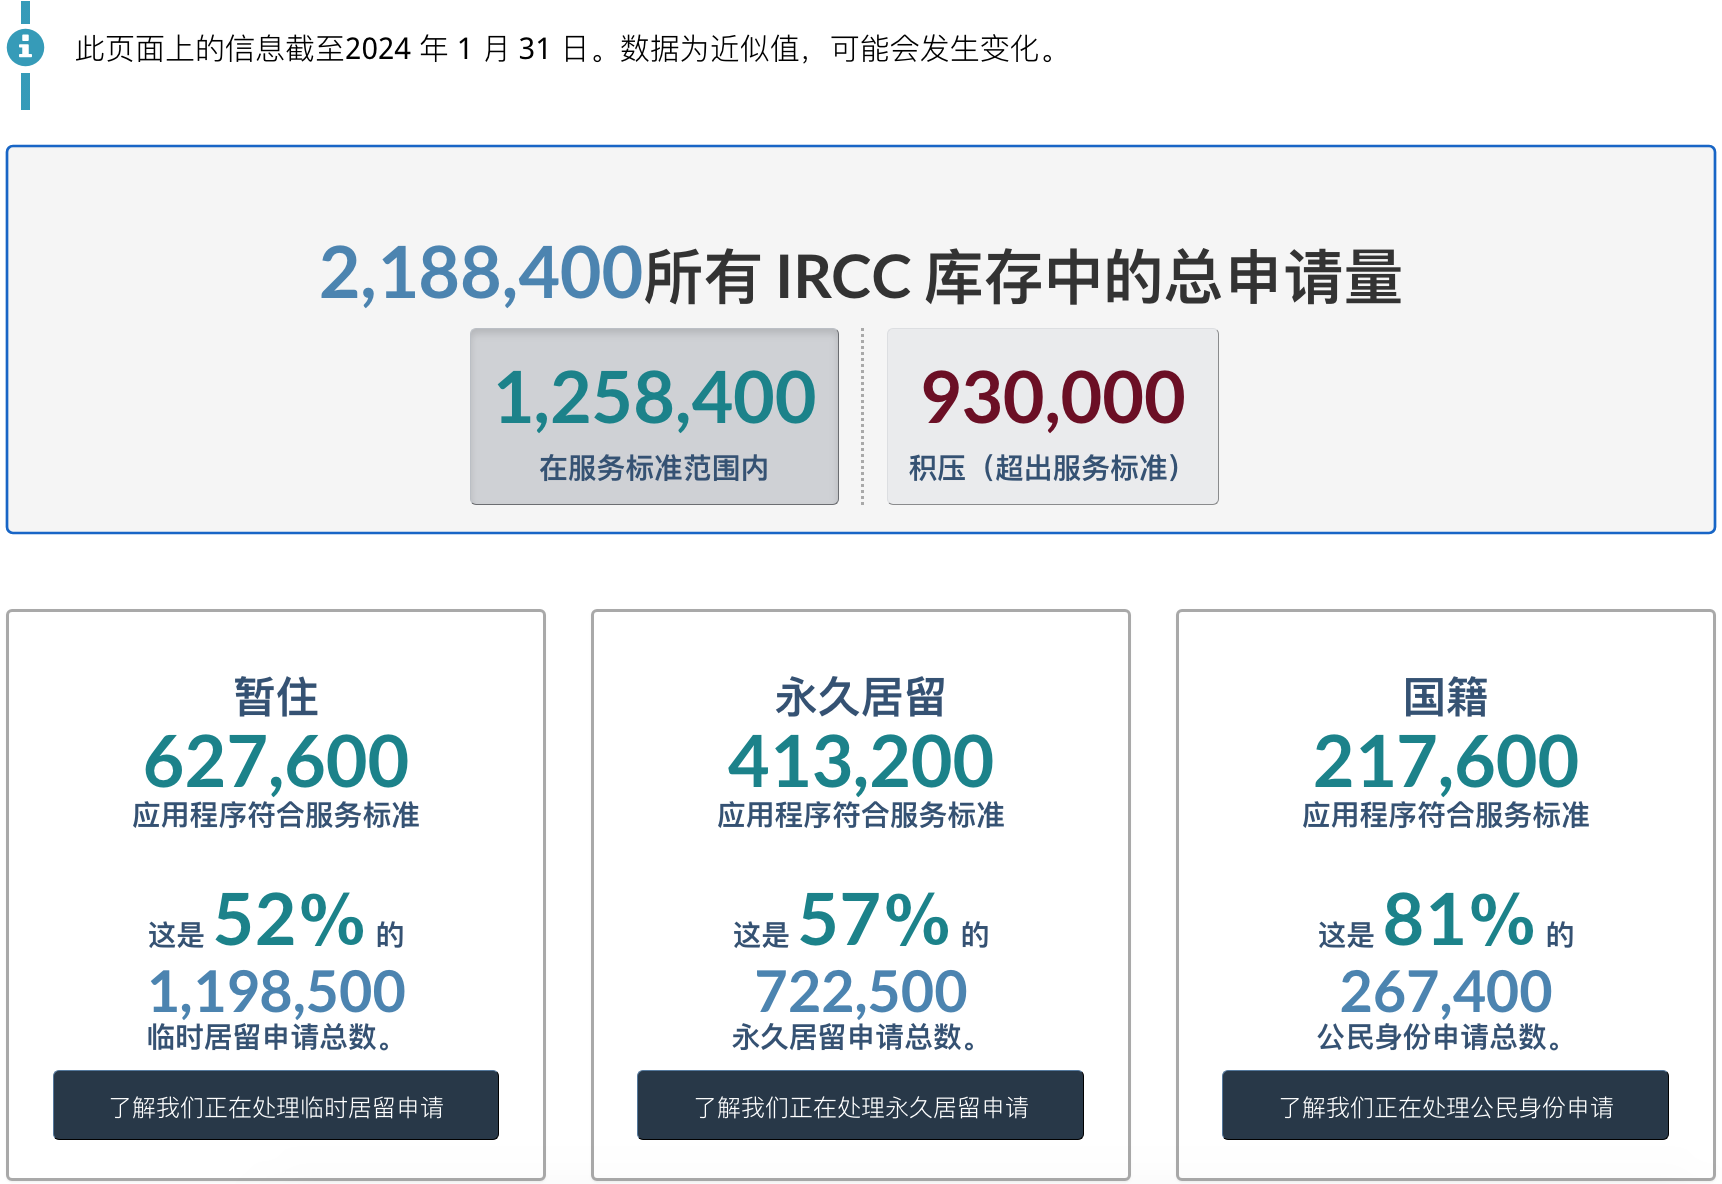Click the 在服务标准范围内 label

[x=654, y=468]
